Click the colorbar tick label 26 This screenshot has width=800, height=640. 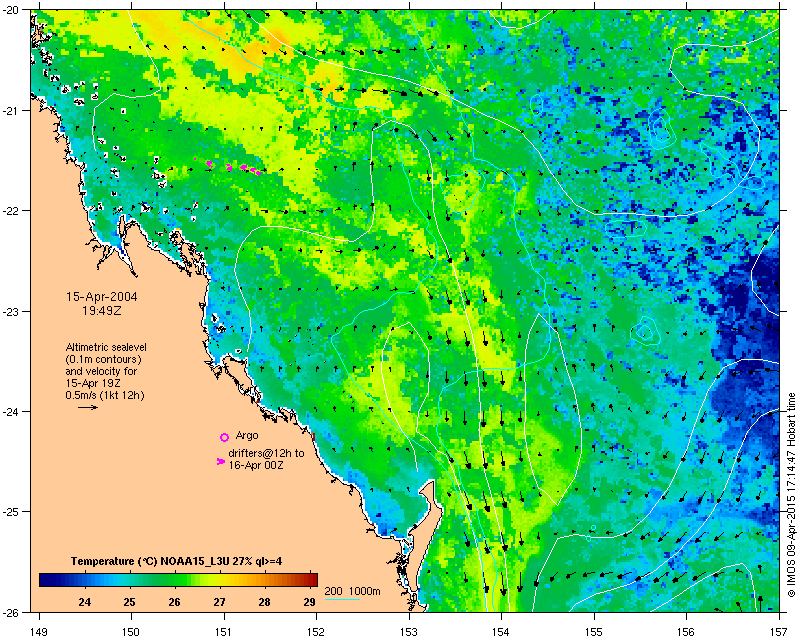click(174, 602)
